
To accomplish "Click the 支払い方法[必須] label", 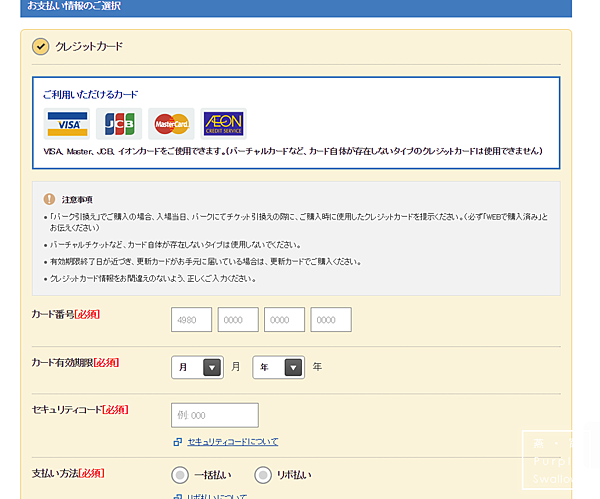I will 68,473.
